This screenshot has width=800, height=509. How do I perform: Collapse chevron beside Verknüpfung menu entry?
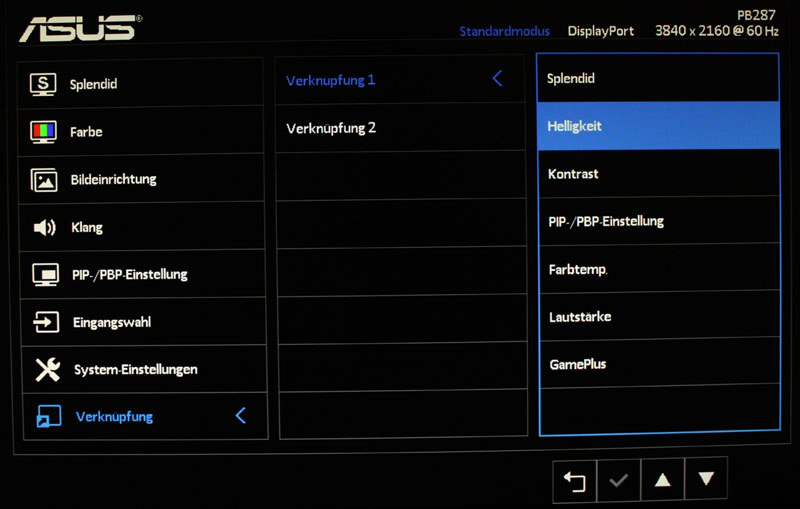point(241,416)
